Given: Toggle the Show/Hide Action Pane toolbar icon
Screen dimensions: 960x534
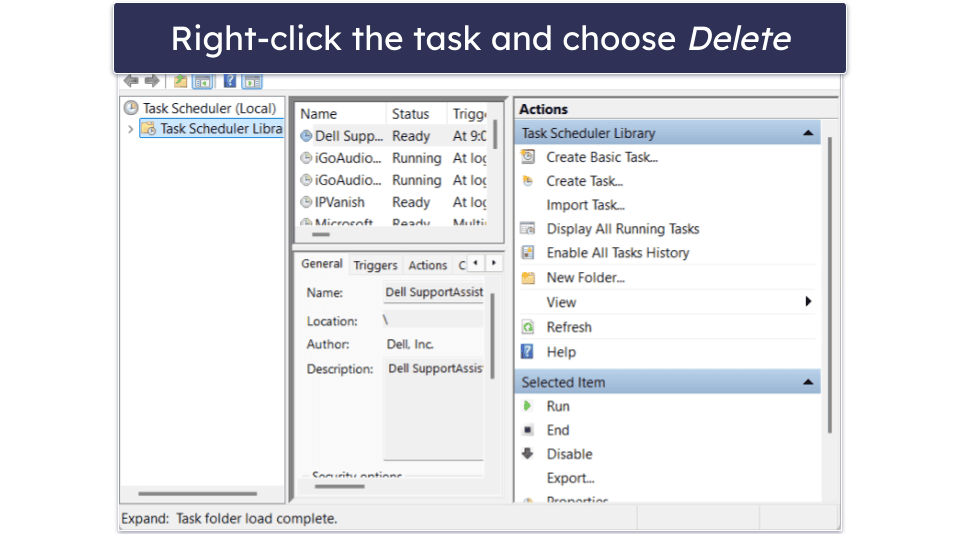Looking at the screenshot, I should click(251, 81).
